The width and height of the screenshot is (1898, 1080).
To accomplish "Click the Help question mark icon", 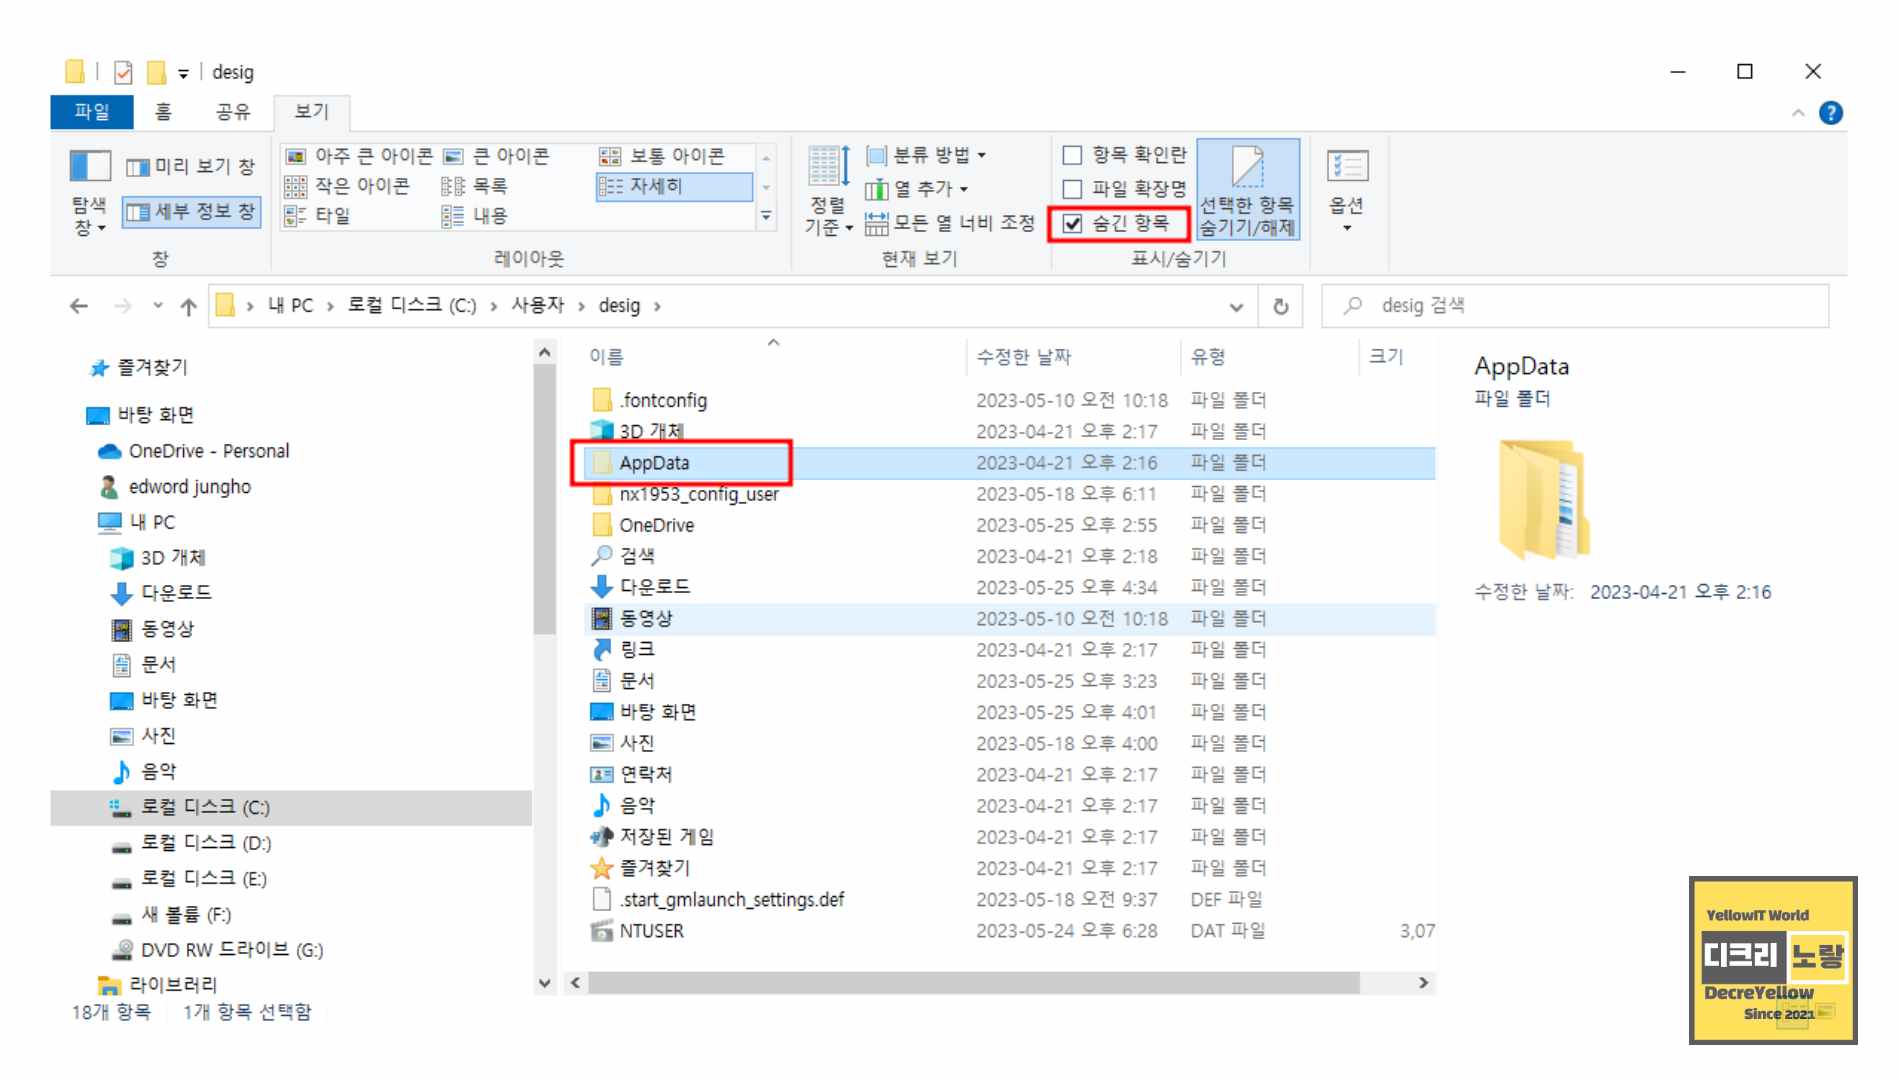I will (x=1831, y=113).
